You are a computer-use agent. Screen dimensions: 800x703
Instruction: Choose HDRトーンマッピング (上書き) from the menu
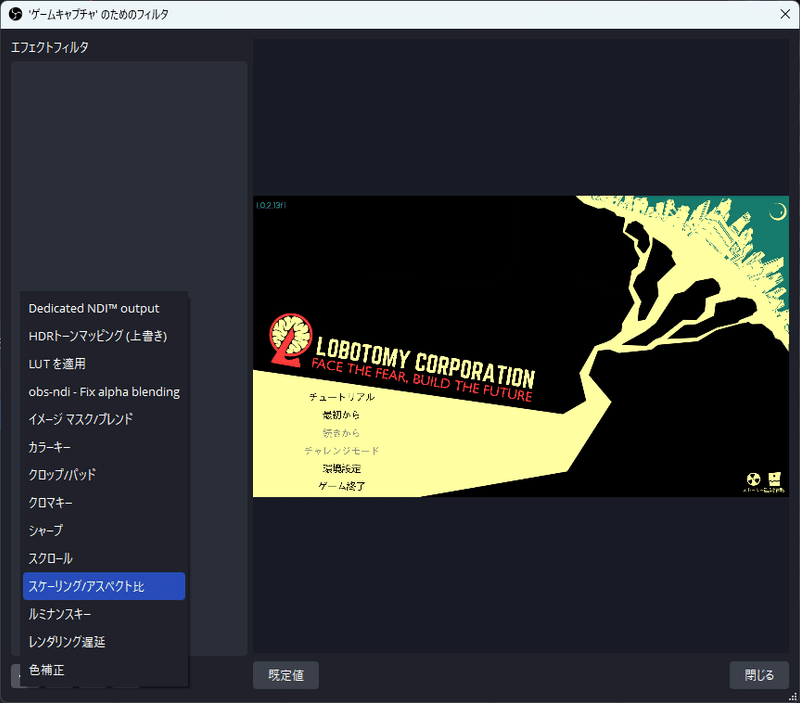point(104,336)
